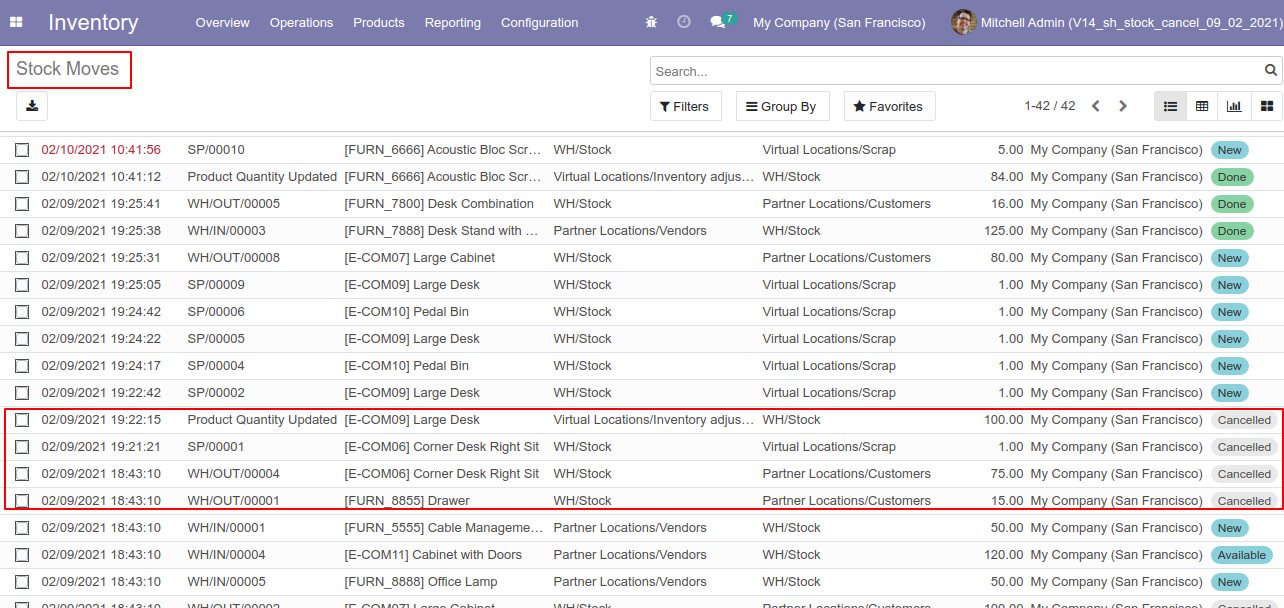The image size is (1284, 608).
Task: Click Virtual Locations/Scrap for SP/00009
Action: pos(829,285)
